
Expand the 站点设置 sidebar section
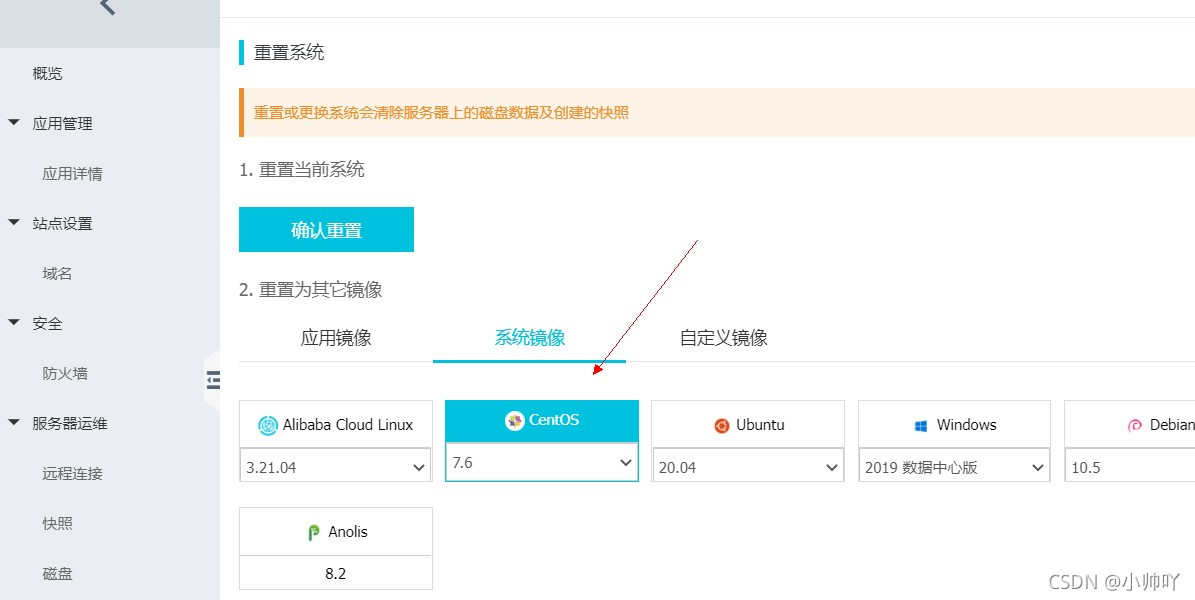65,223
